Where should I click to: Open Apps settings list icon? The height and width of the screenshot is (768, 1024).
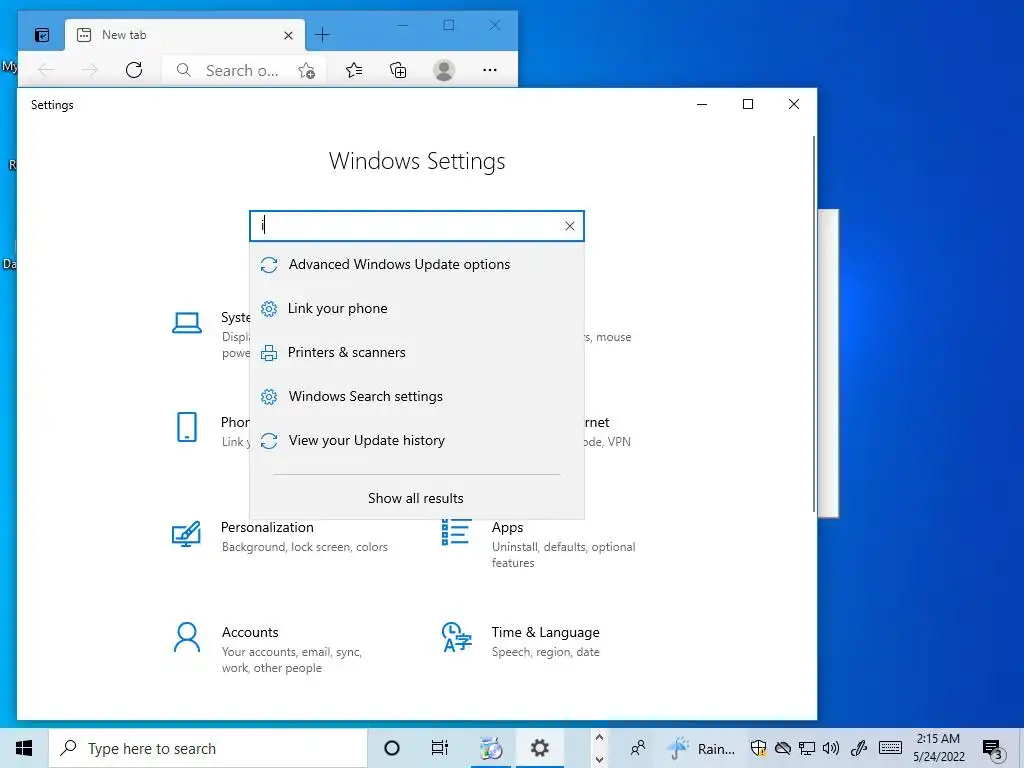[456, 532]
